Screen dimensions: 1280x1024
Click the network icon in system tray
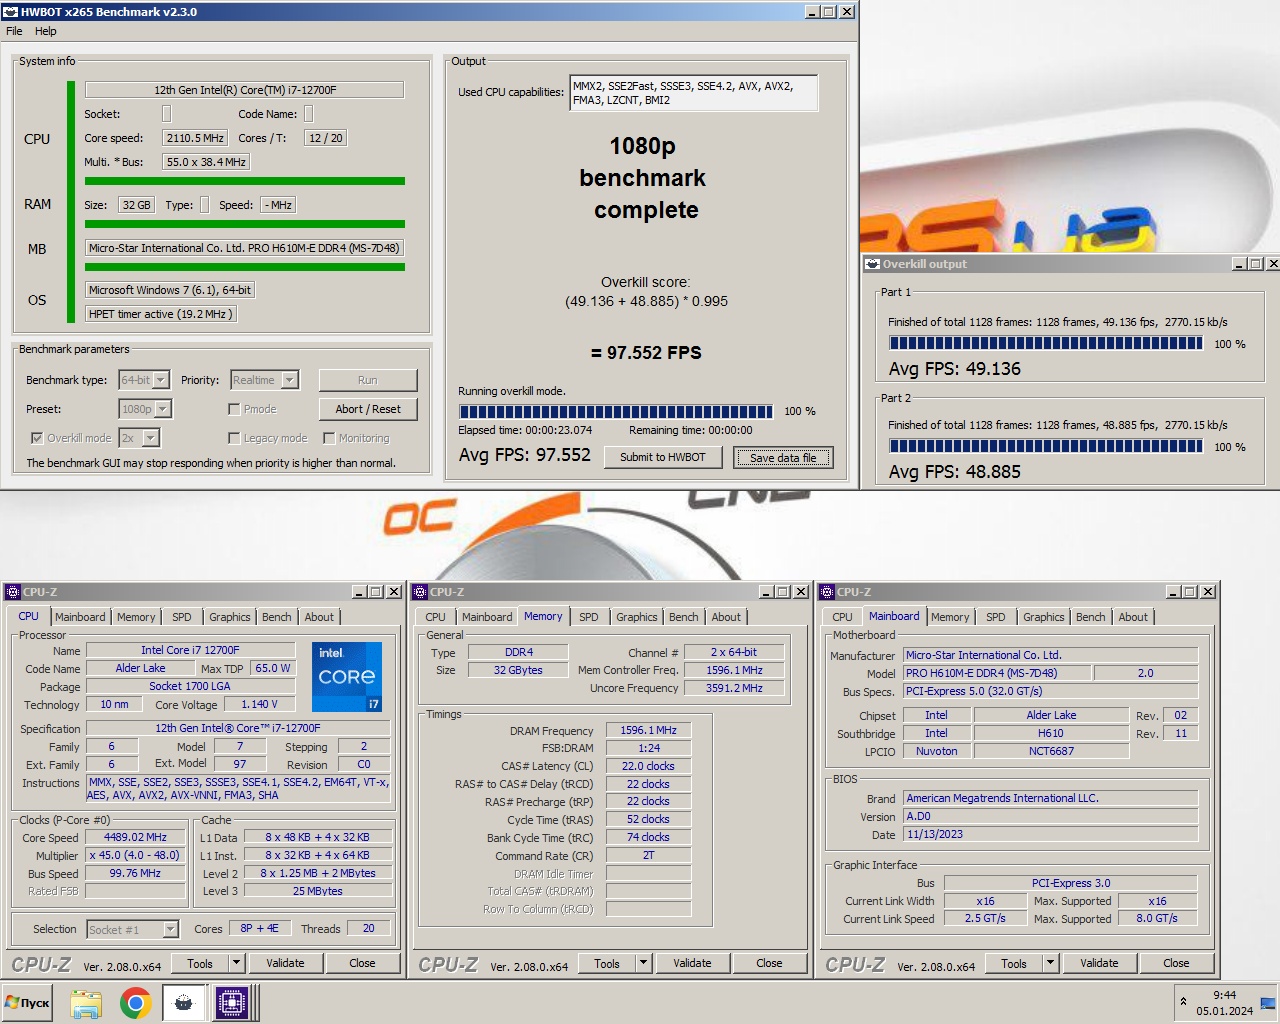(1267, 1002)
